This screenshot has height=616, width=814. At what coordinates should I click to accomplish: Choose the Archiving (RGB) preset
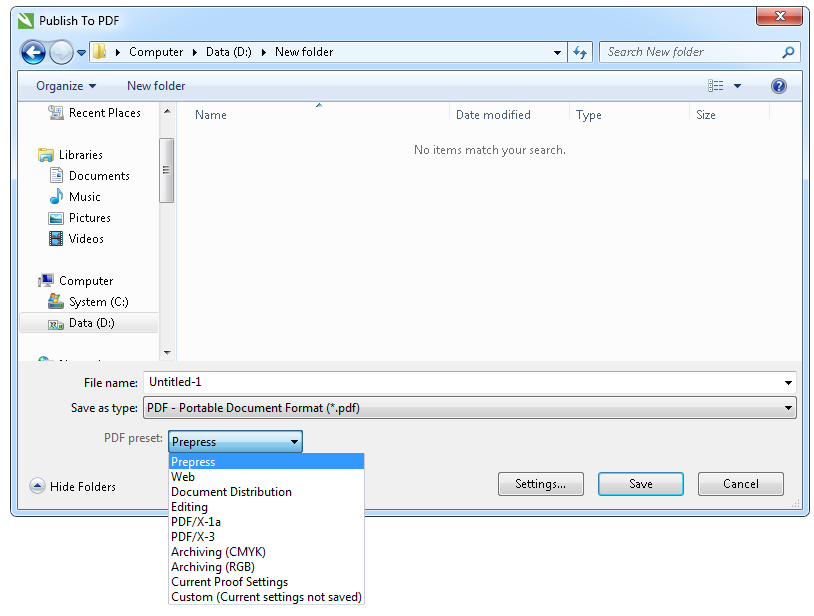[266, 567]
